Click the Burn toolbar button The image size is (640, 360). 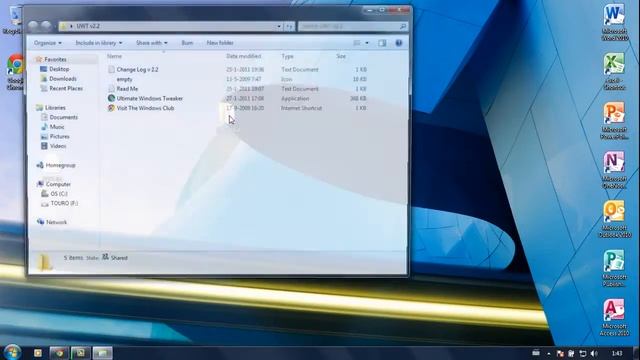(x=187, y=43)
